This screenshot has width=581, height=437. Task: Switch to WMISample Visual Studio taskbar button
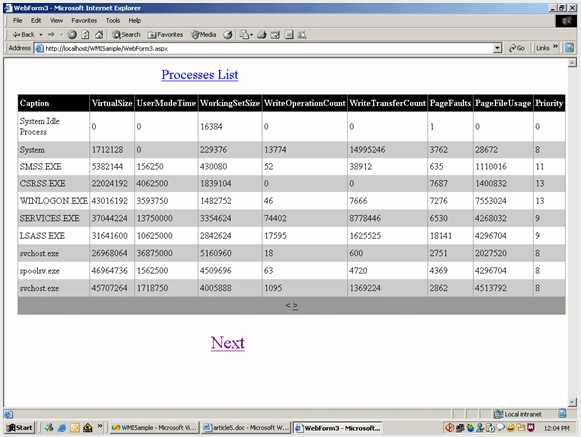point(155,428)
